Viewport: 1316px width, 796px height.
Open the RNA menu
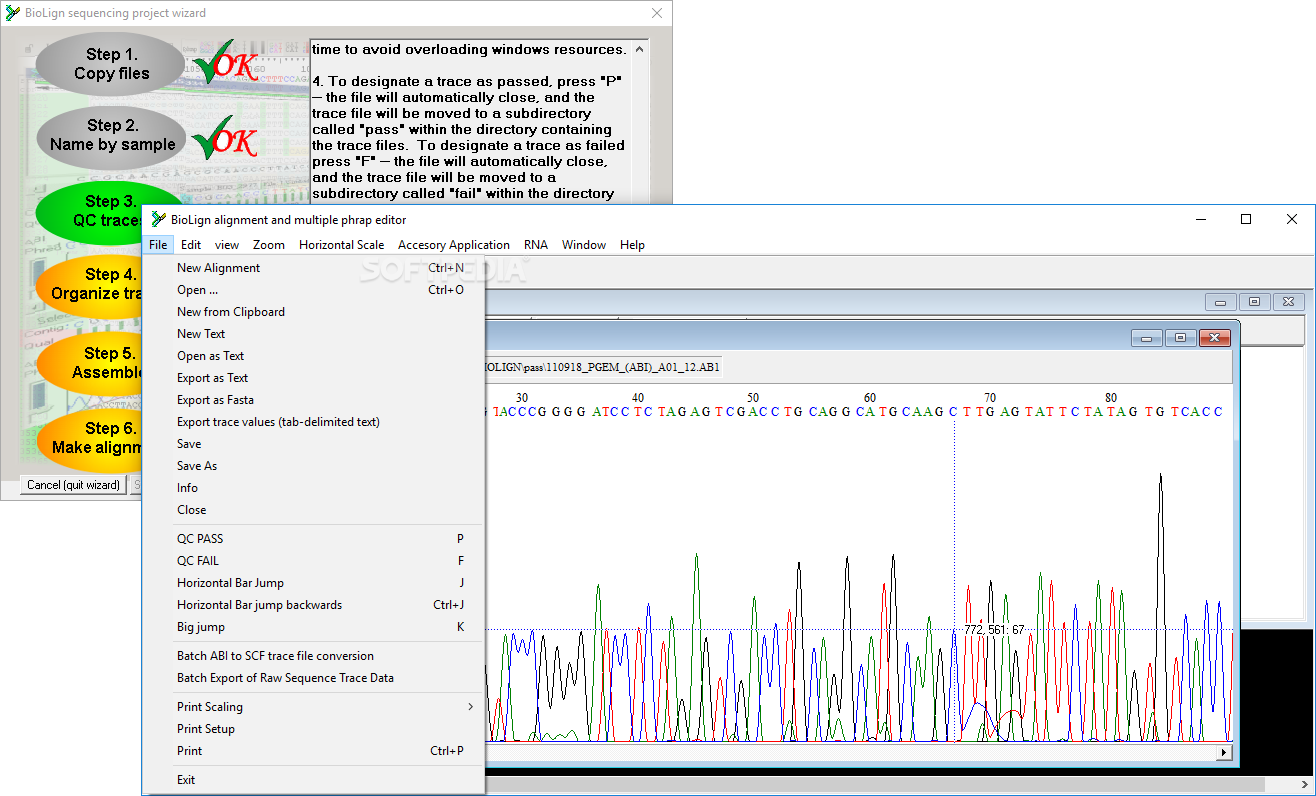click(x=536, y=245)
